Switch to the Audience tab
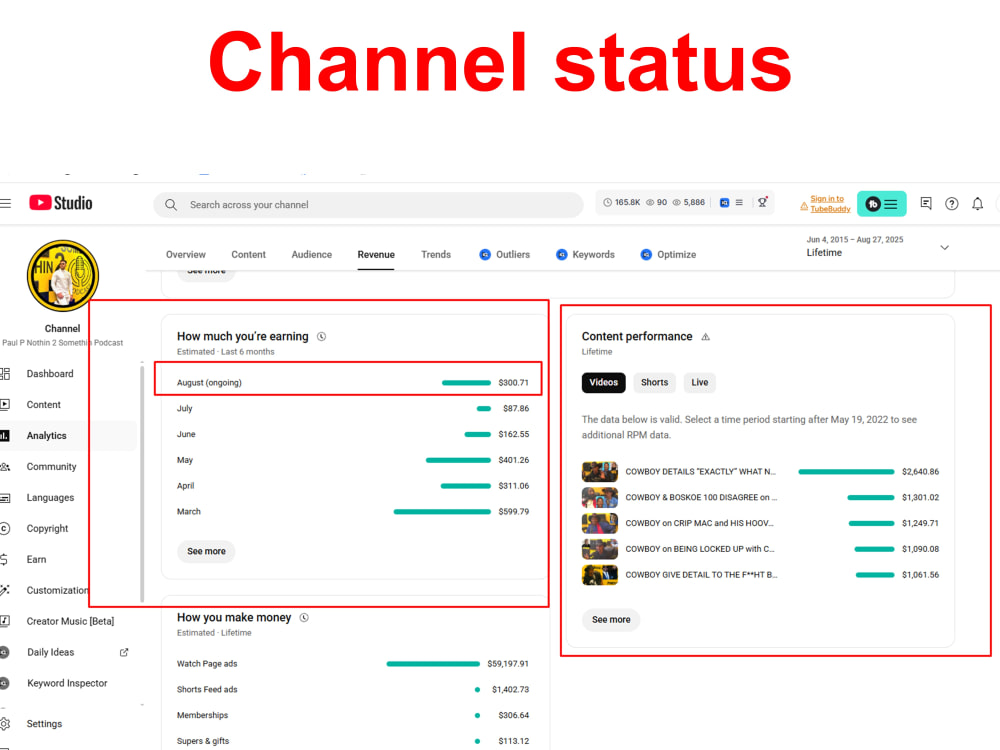The width and height of the screenshot is (1000, 750). tap(311, 254)
